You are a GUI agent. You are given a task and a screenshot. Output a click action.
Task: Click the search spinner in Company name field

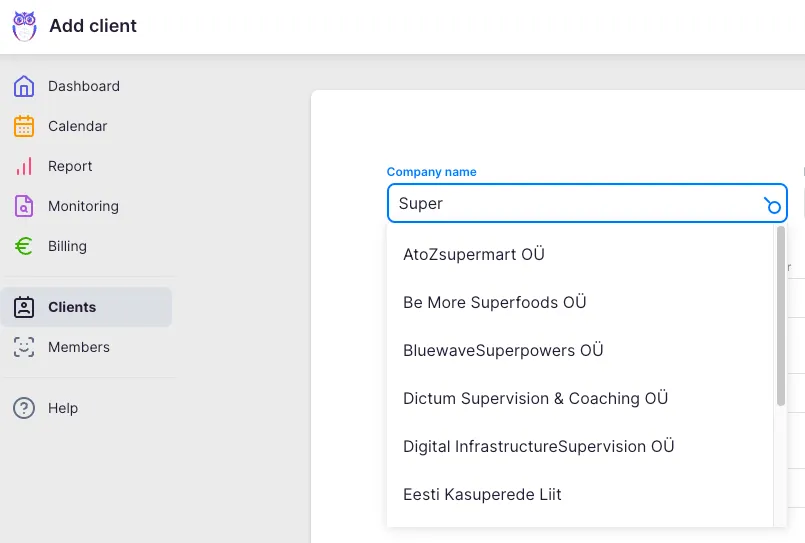771,205
